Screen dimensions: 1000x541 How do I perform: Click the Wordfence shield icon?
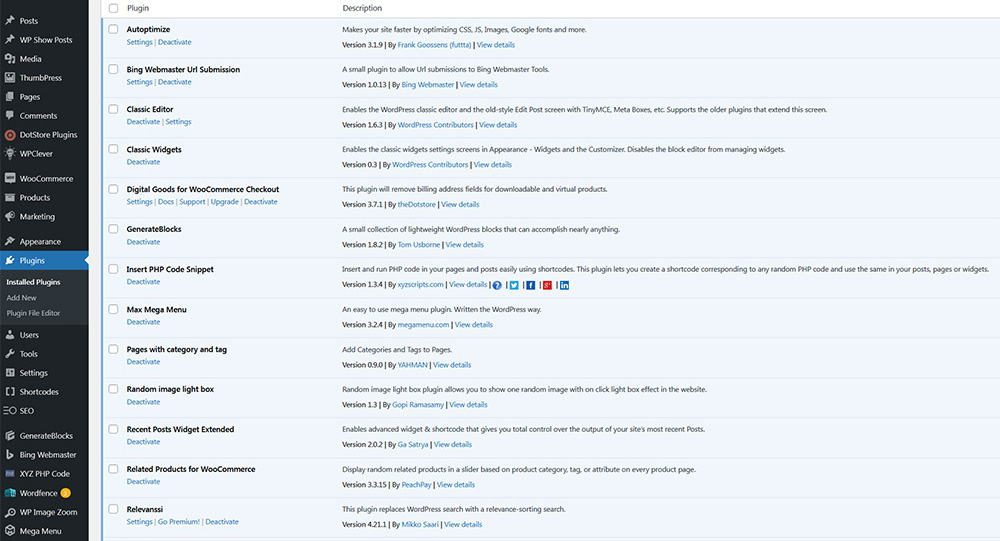(x=10, y=493)
